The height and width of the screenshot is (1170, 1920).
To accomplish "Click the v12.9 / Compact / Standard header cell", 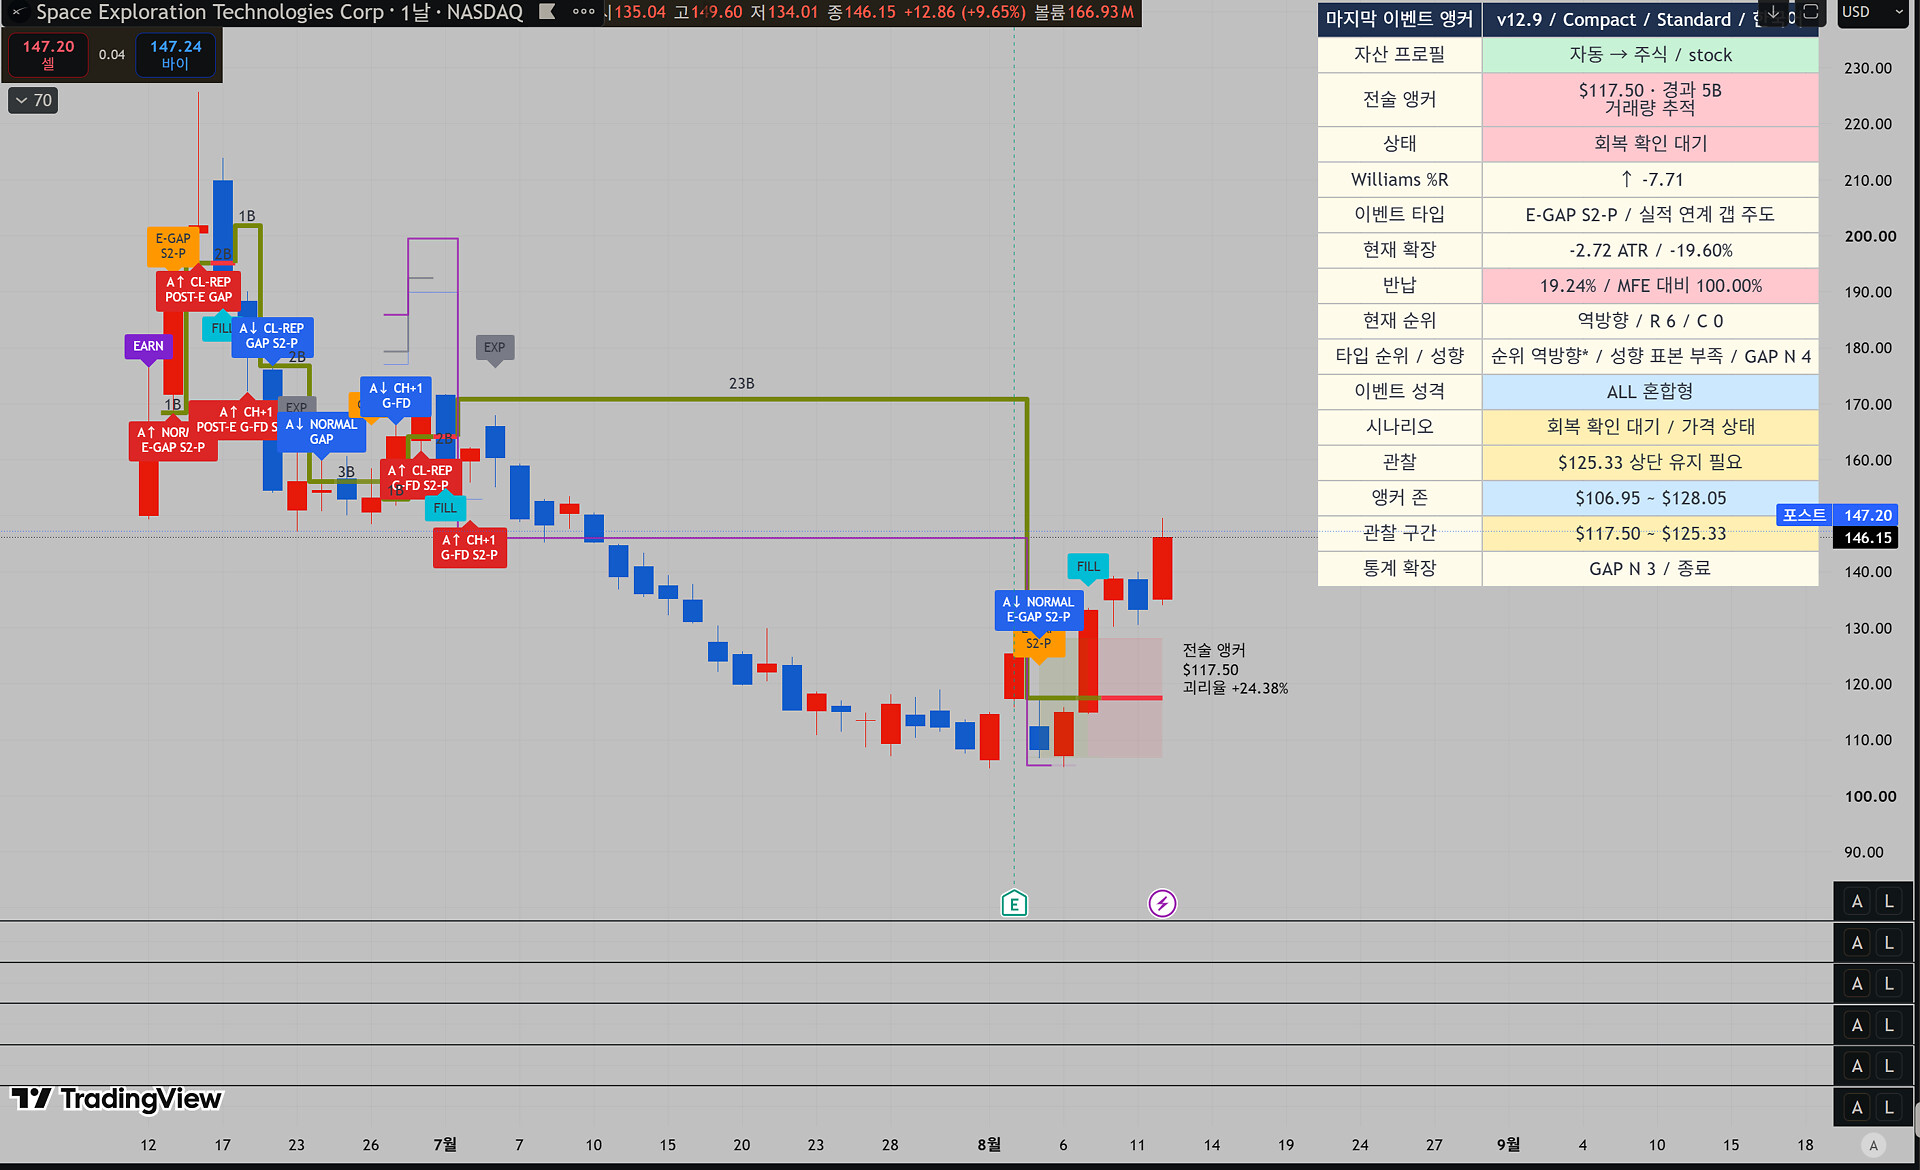I will tap(1650, 19).
